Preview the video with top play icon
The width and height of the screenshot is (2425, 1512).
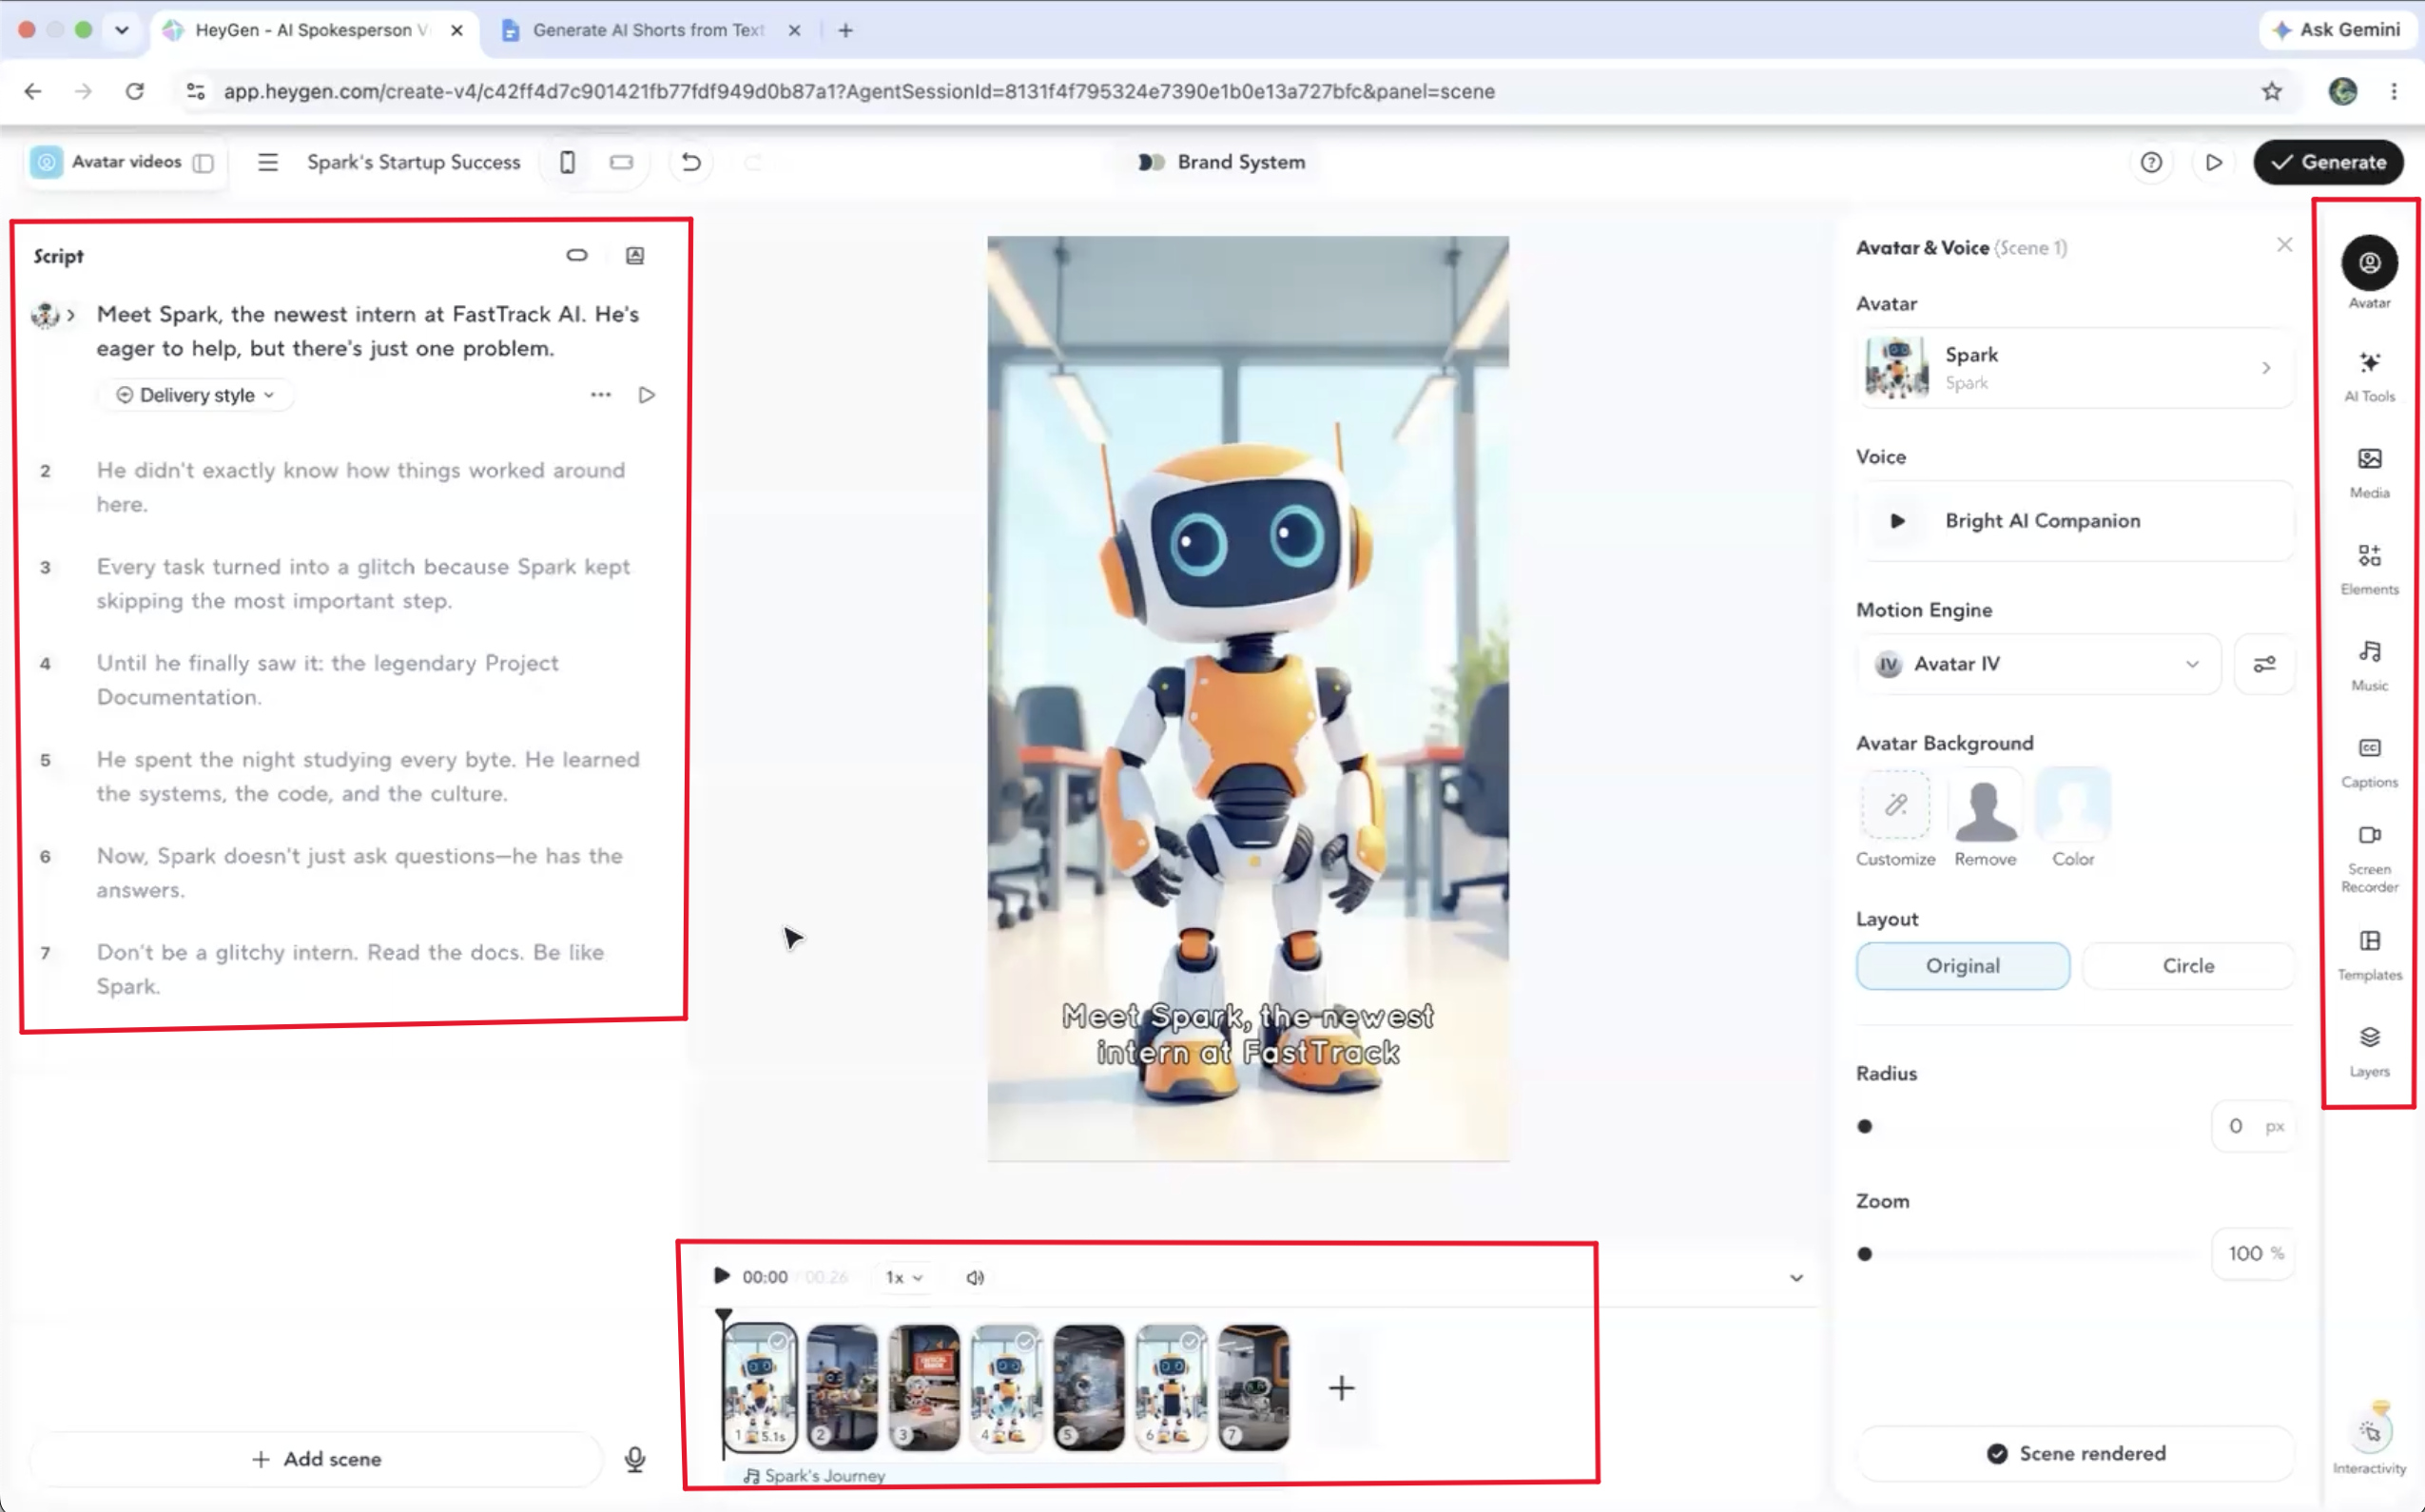(x=2213, y=162)
